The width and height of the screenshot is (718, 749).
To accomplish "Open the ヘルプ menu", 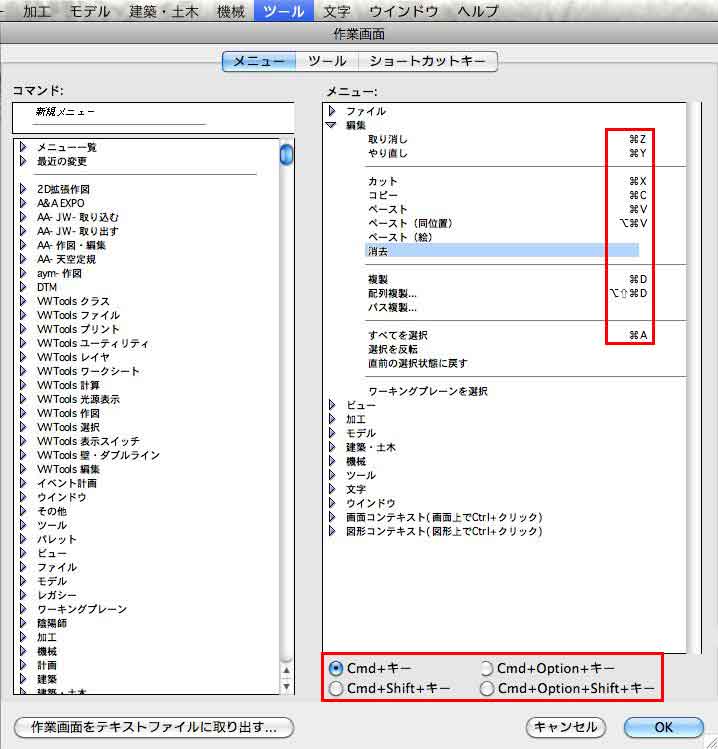I will pyautogui.click(x=477, y=11).
